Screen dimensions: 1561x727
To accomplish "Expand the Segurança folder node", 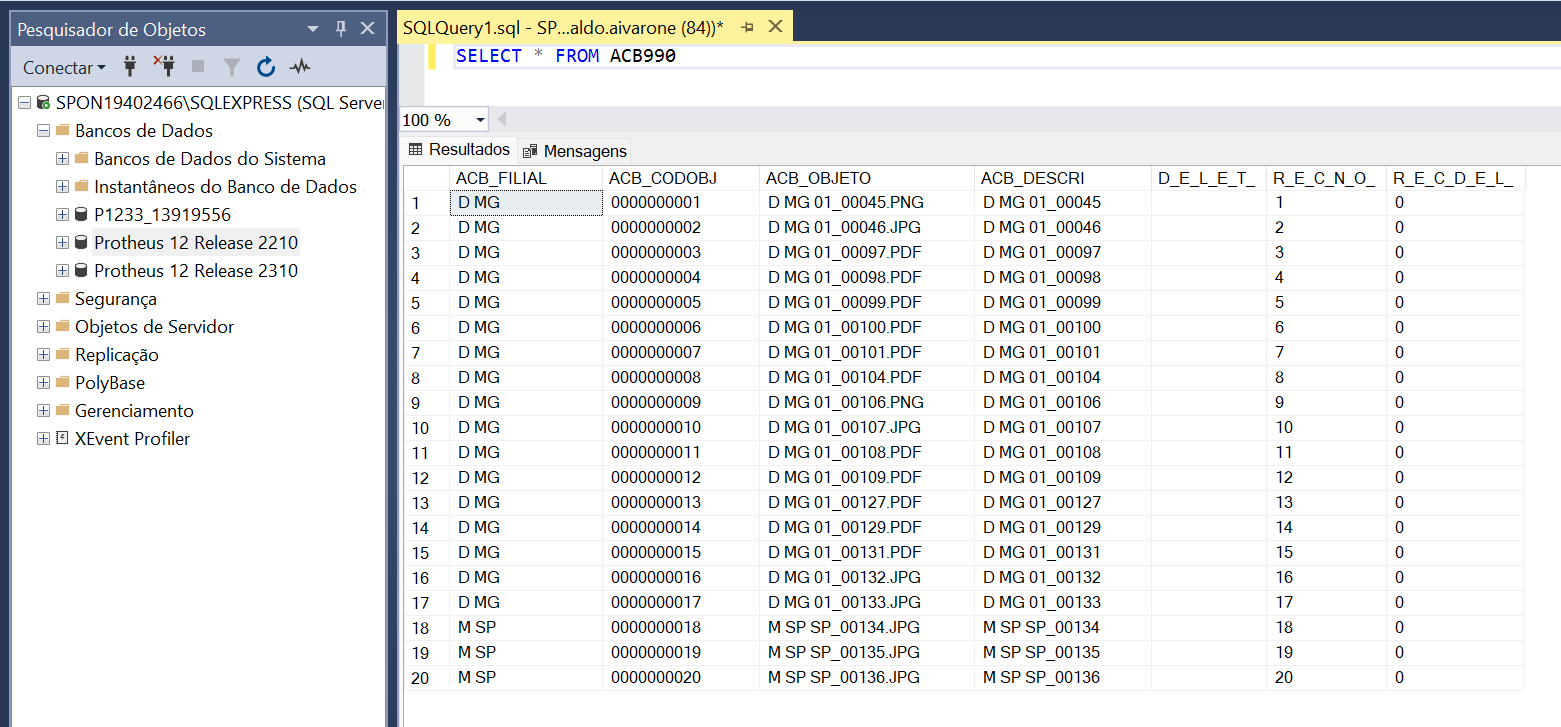I will pyautogui.click(x=43, y=299).
